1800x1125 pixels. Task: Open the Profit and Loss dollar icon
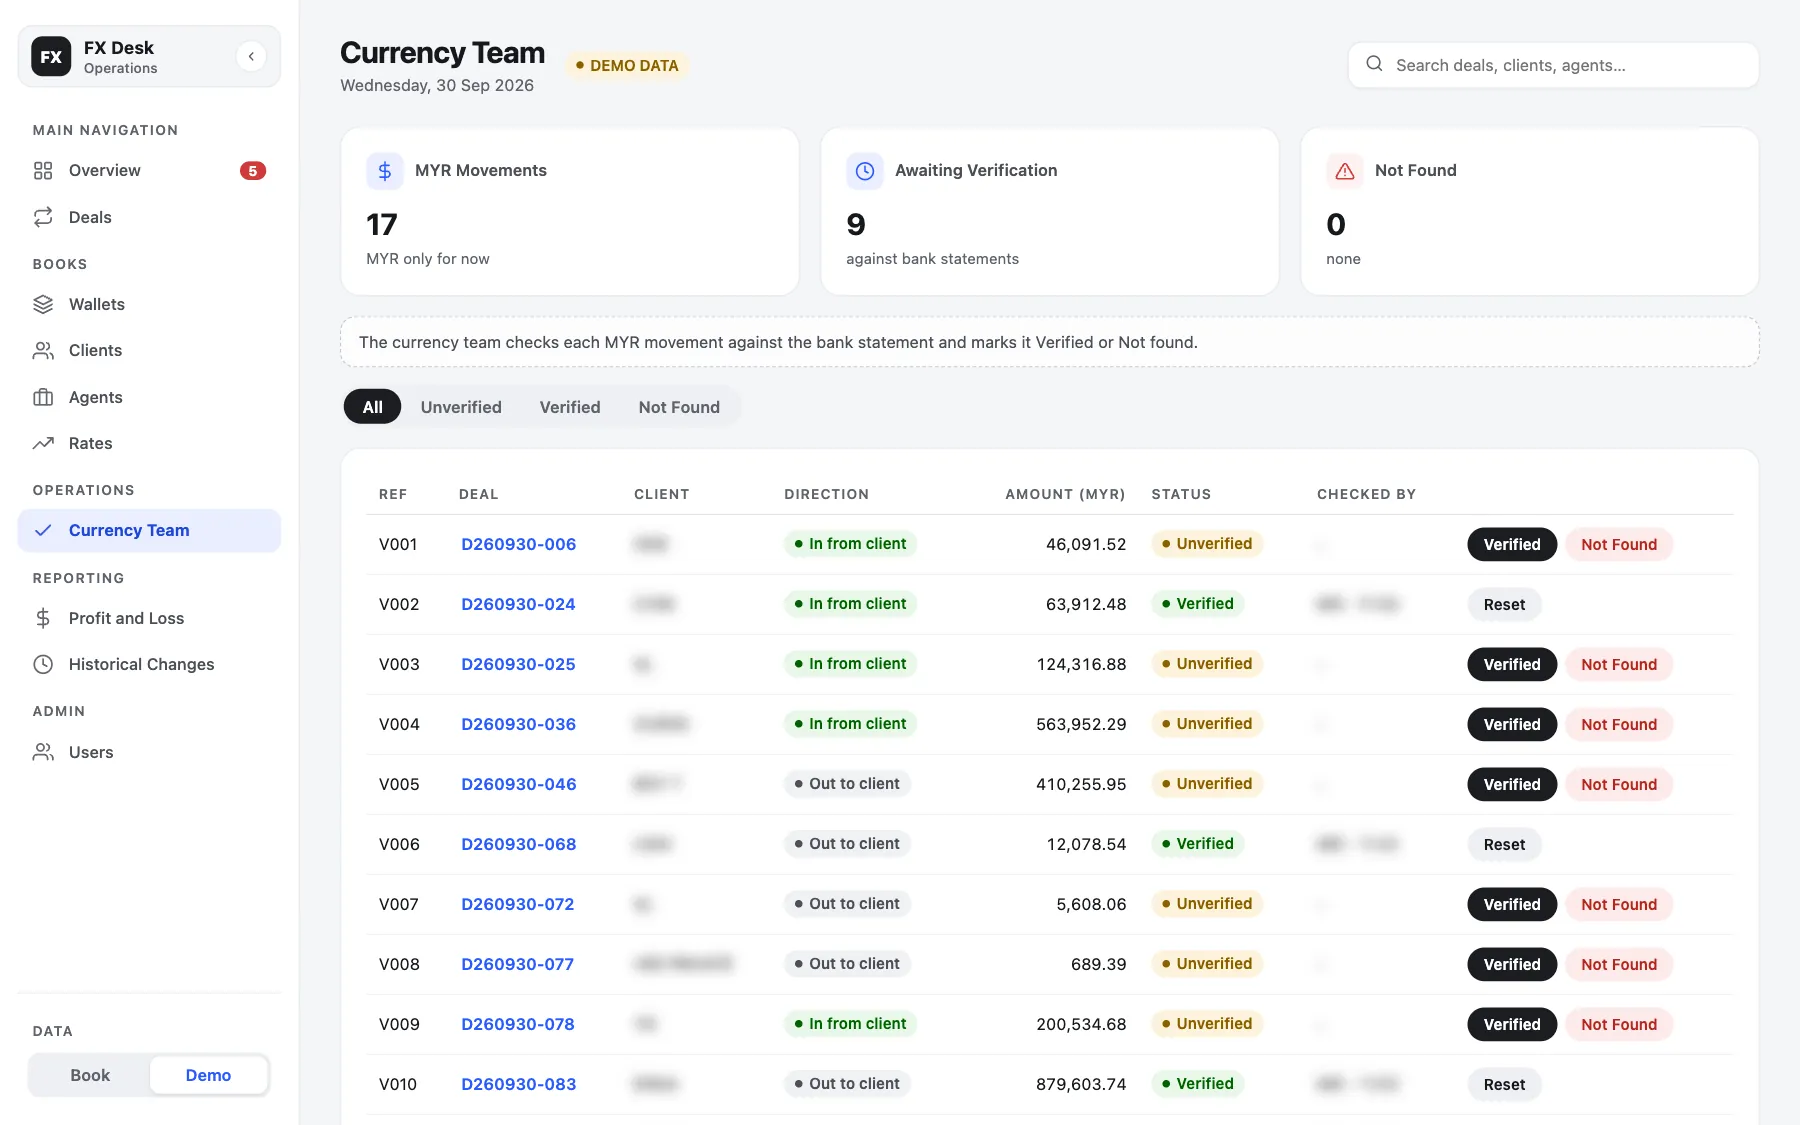click(x=43, y=618)
